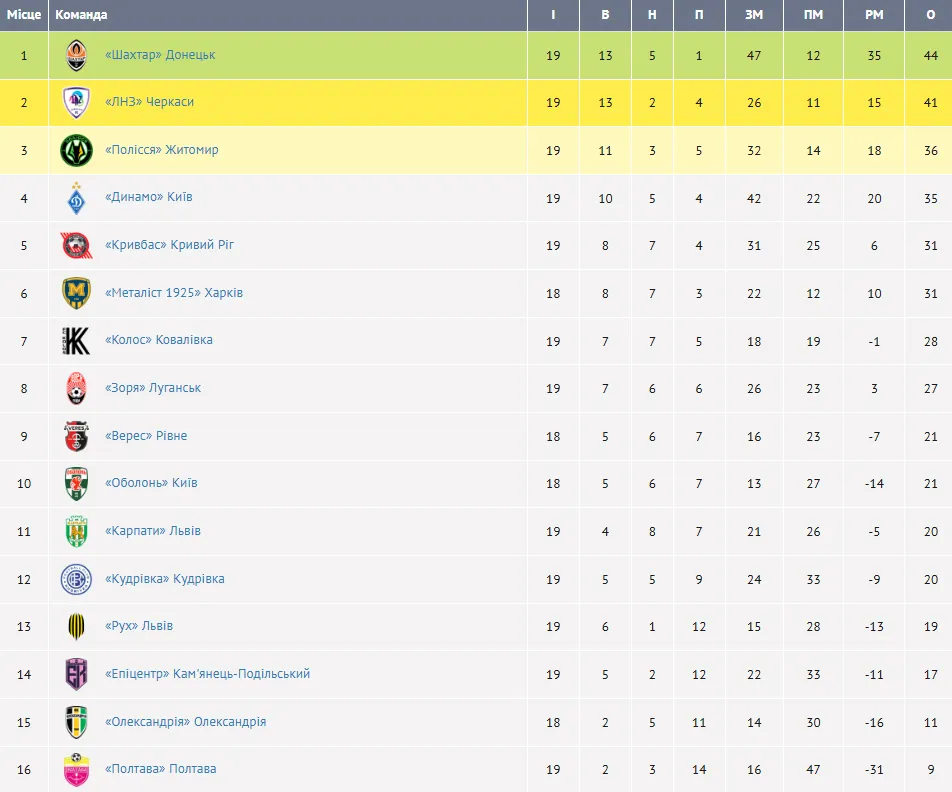Viewport: 952px width, 792px height.
Task: Follow the «Кудрівка» Кудрівка link
Action: point(164,579)
